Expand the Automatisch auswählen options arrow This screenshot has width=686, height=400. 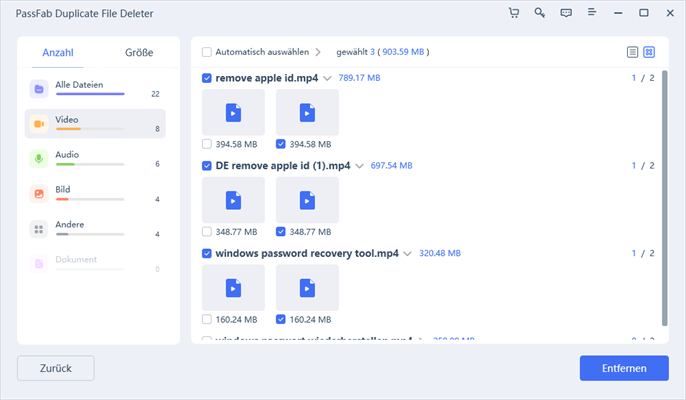click(318, 51)
